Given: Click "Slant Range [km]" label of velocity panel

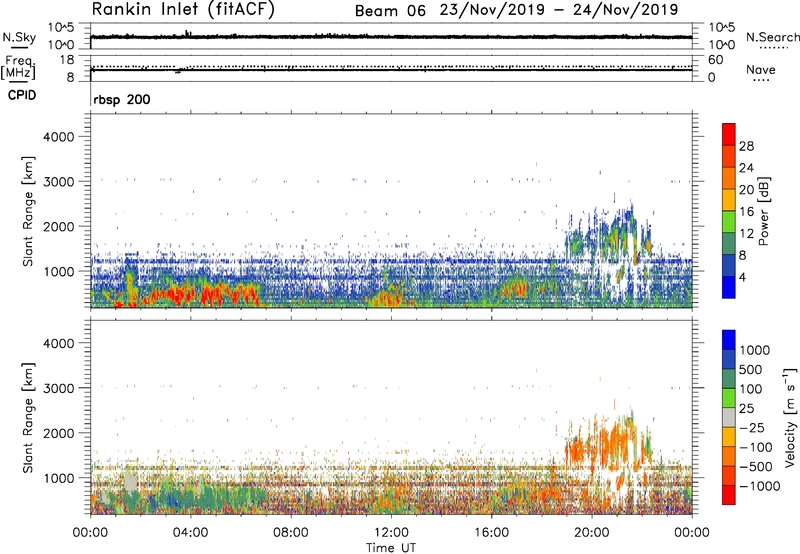Looking at the screenshot, I should [x=28, y=418].
